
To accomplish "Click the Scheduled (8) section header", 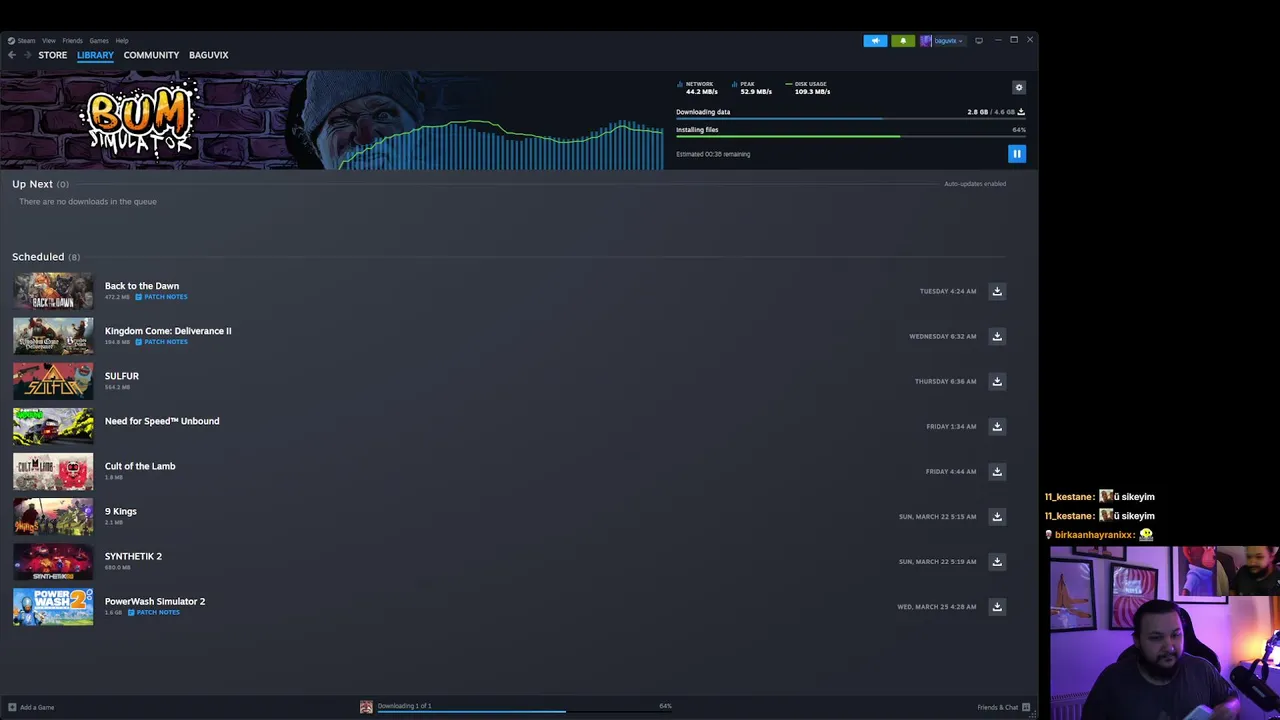I will click(x=46, y=257).
